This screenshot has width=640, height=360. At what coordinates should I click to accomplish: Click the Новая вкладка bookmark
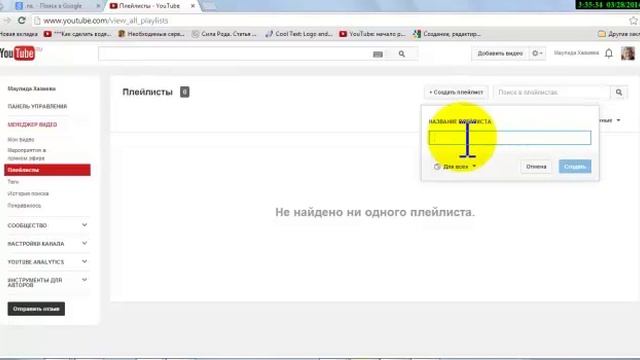point(18,34)
